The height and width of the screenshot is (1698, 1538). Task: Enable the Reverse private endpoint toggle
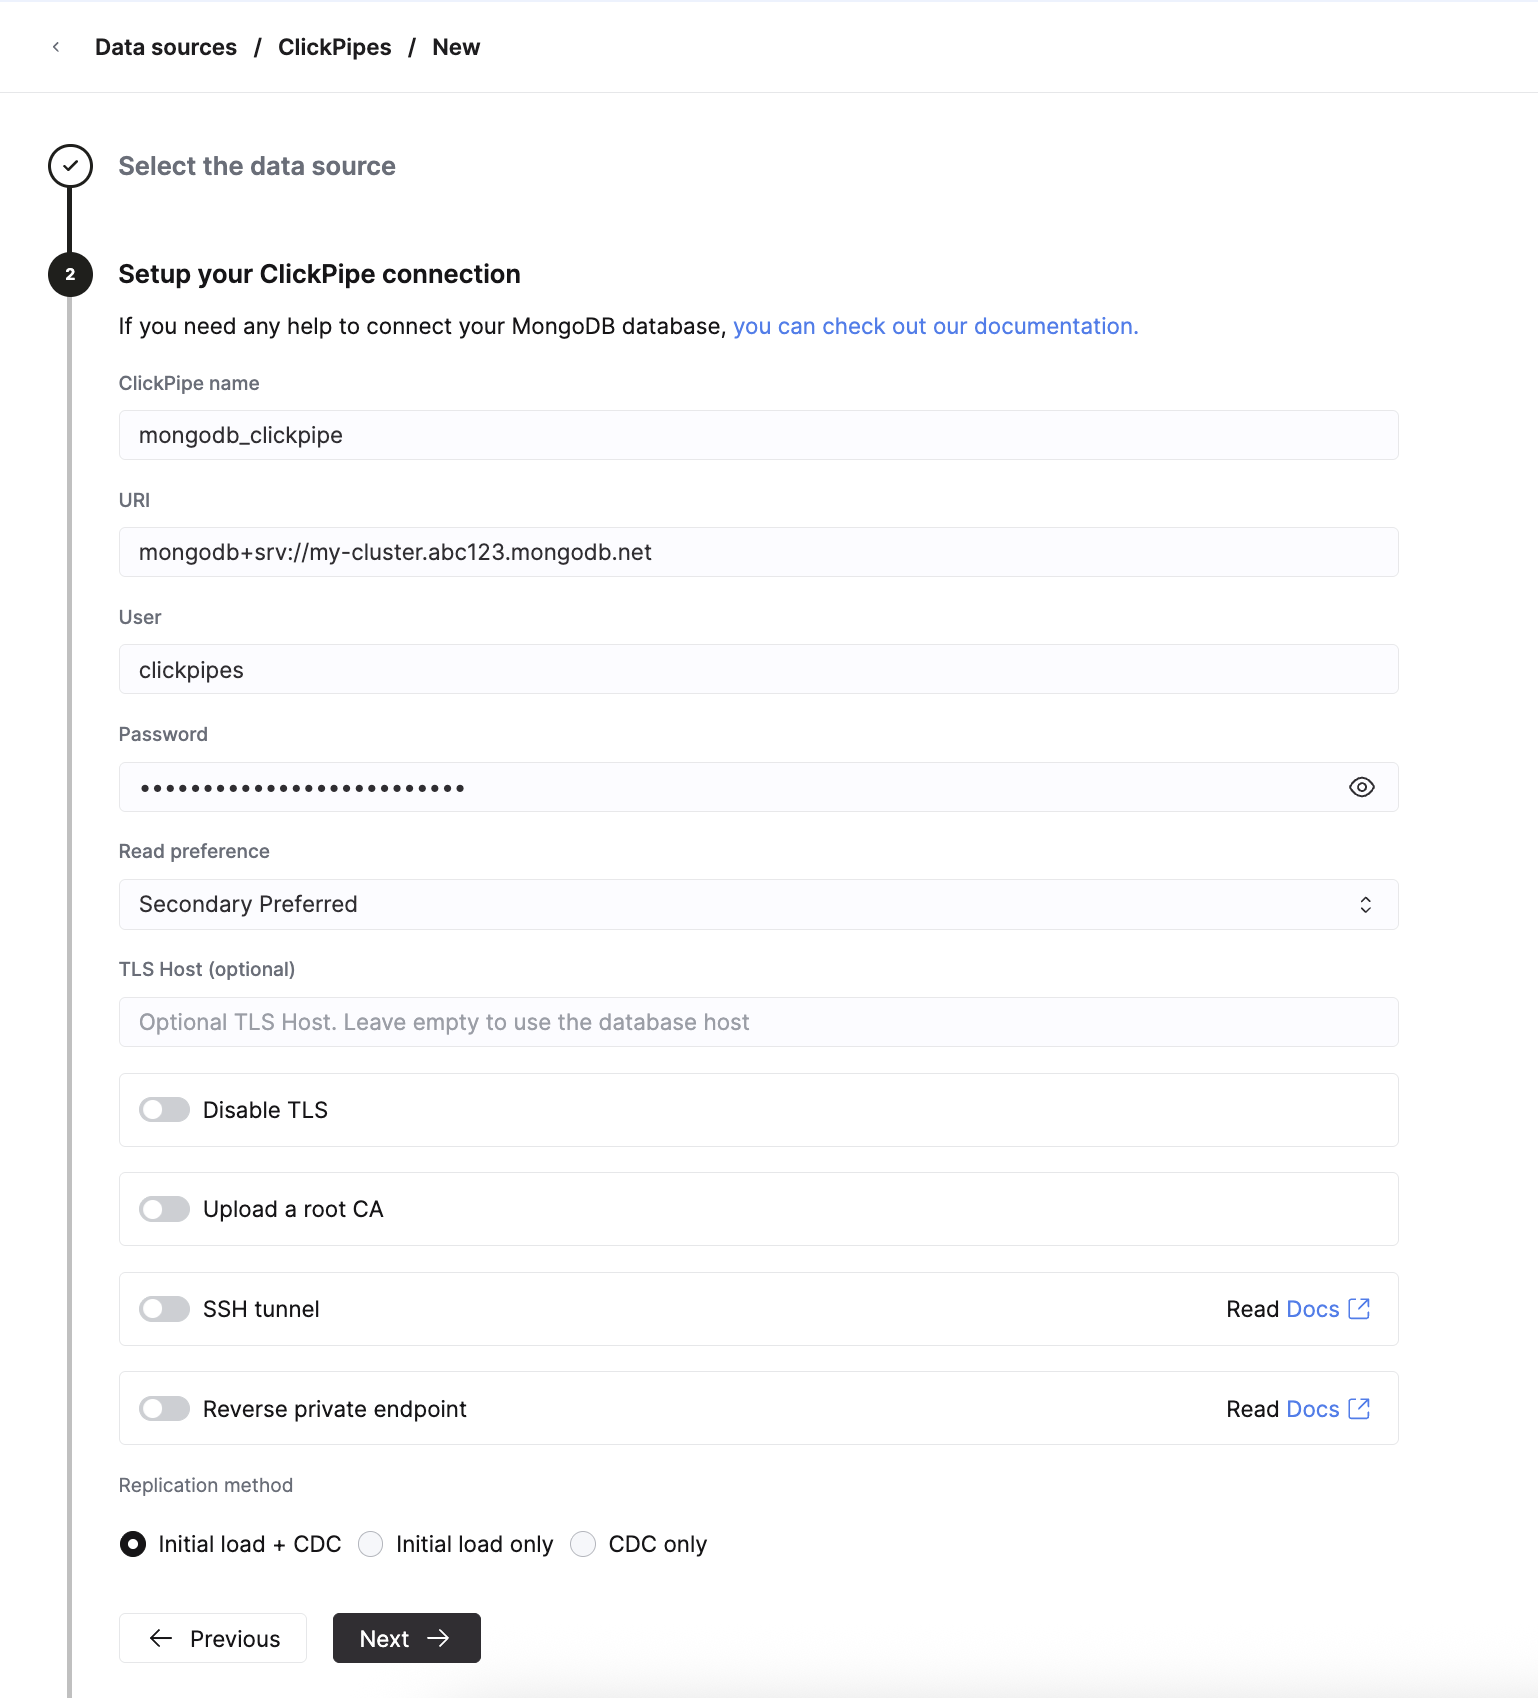163,1408
